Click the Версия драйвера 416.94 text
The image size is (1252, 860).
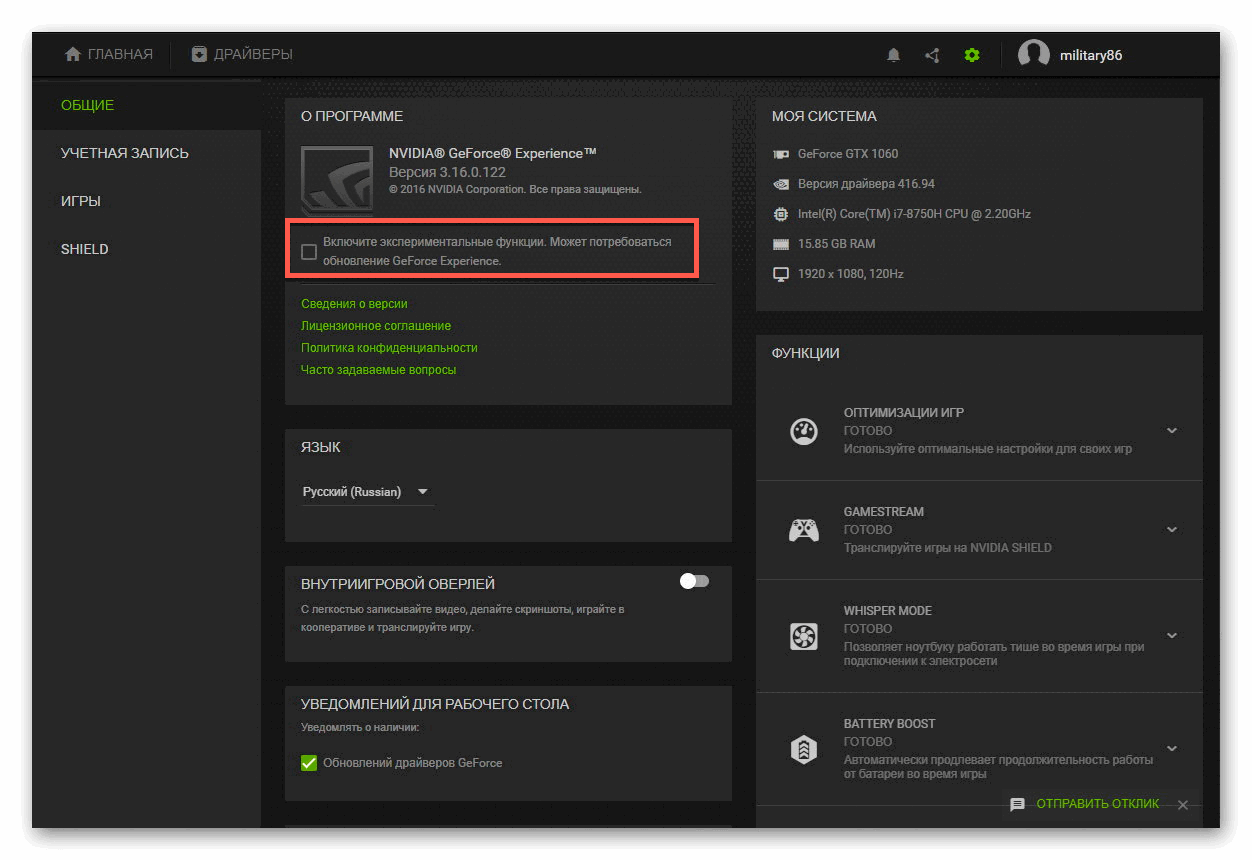[866, 184]
